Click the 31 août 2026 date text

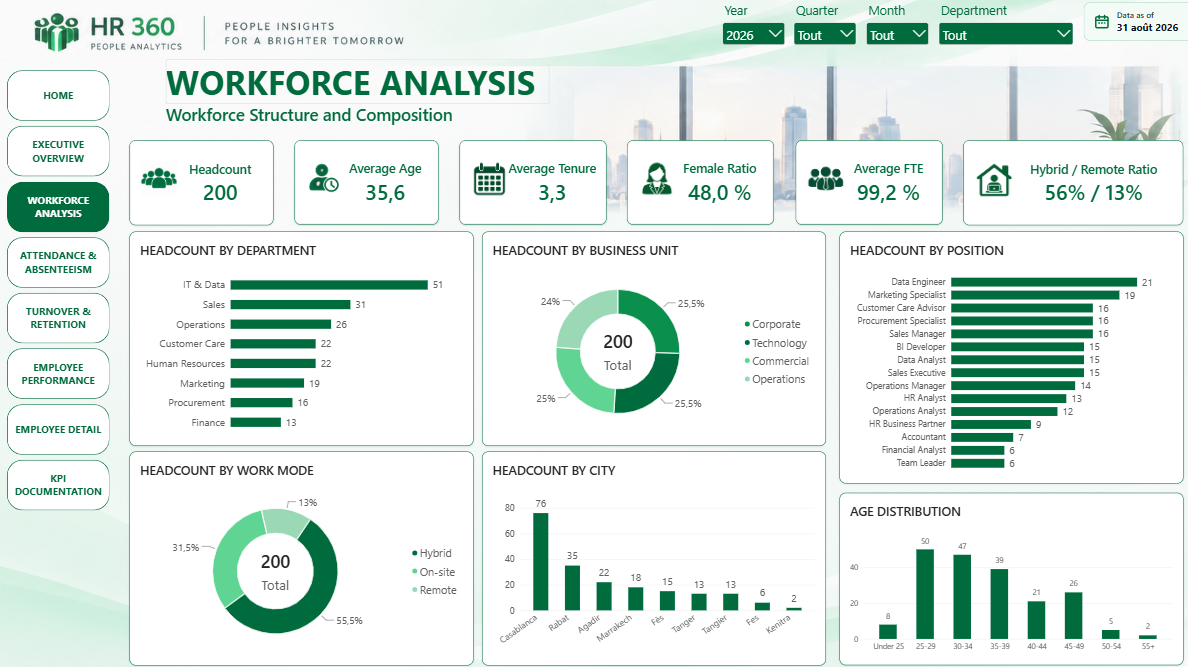[1147, 27]
